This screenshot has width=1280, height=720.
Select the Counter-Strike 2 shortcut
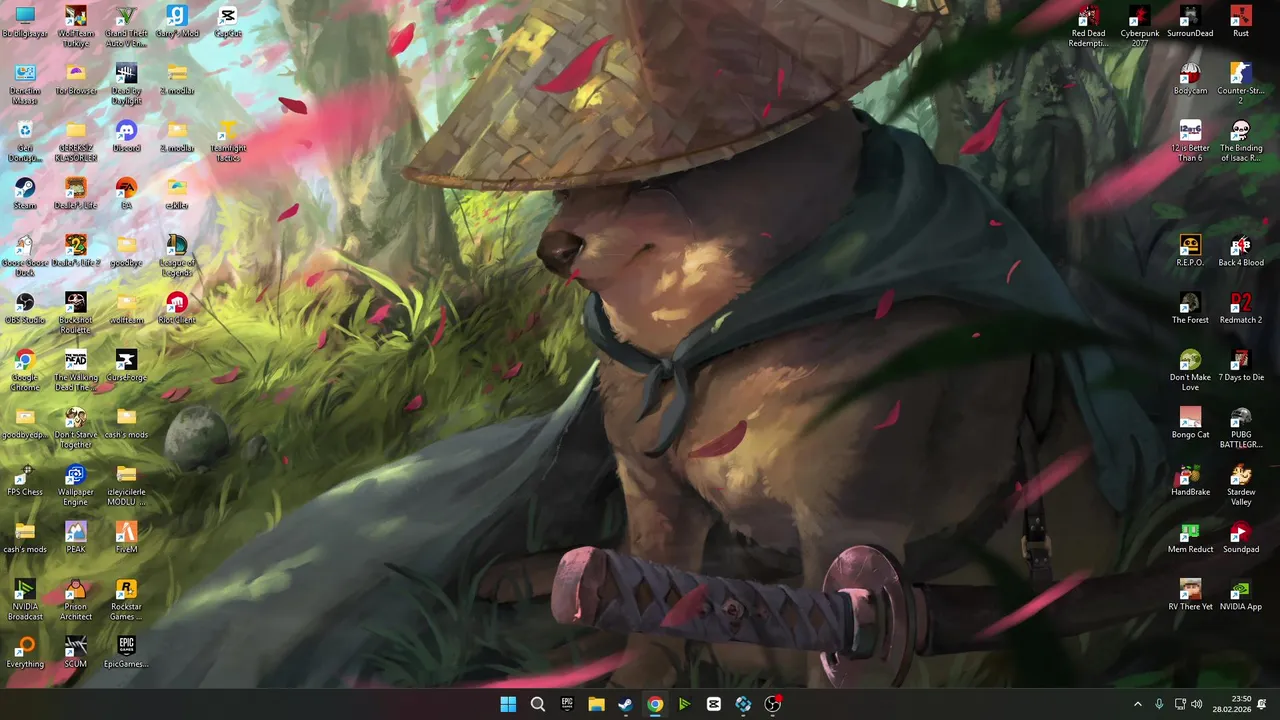tap(1241, 84)
